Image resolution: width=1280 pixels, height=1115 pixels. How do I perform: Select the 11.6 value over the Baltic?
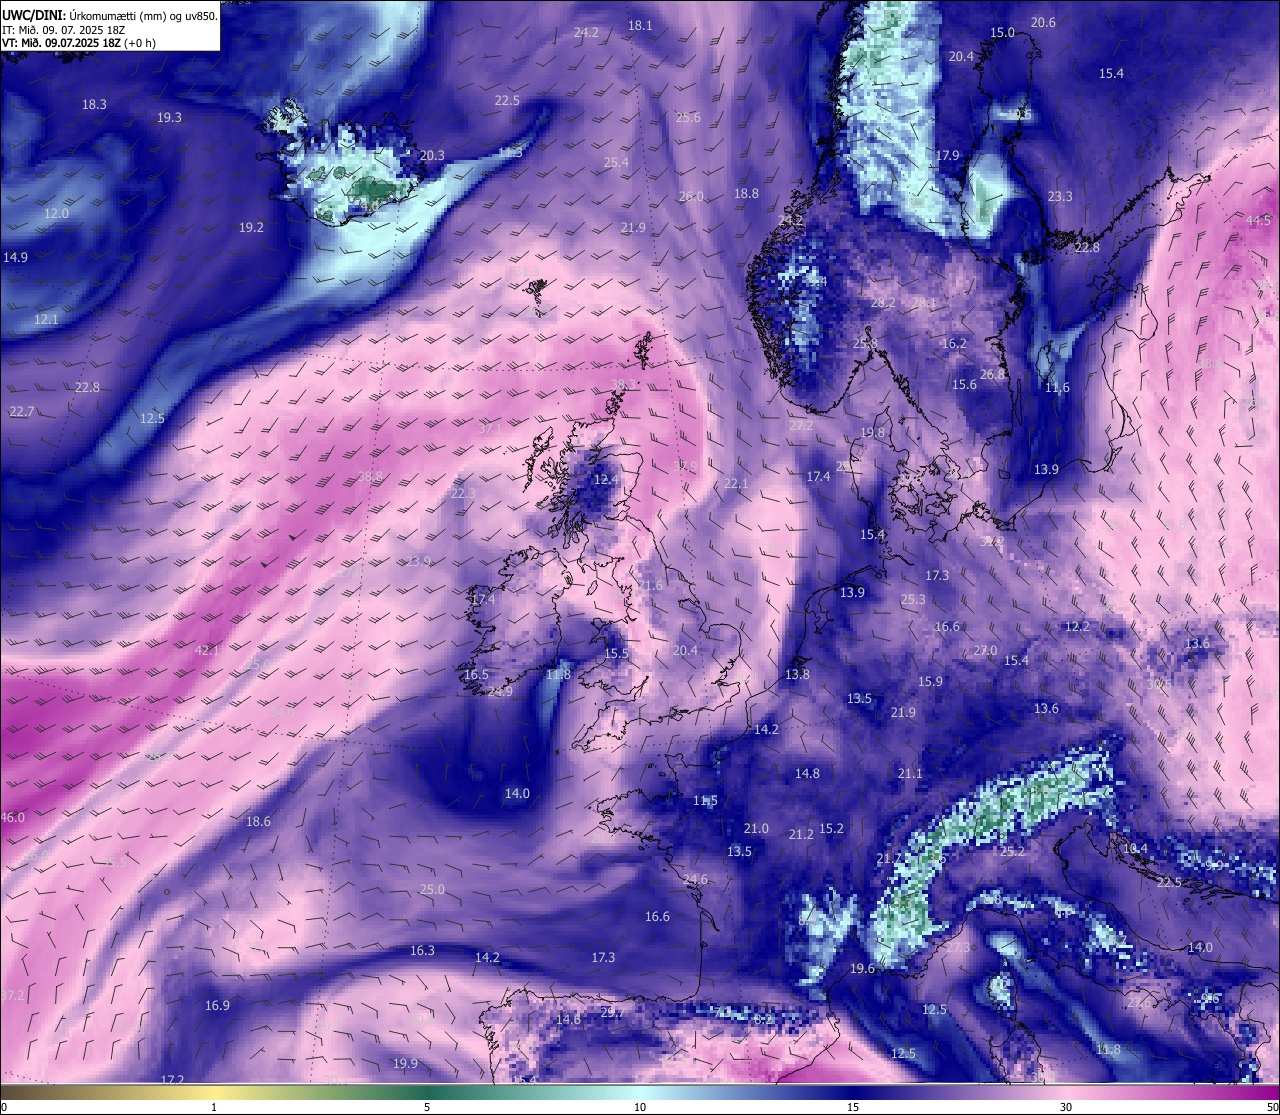(x=1057, y=387)
